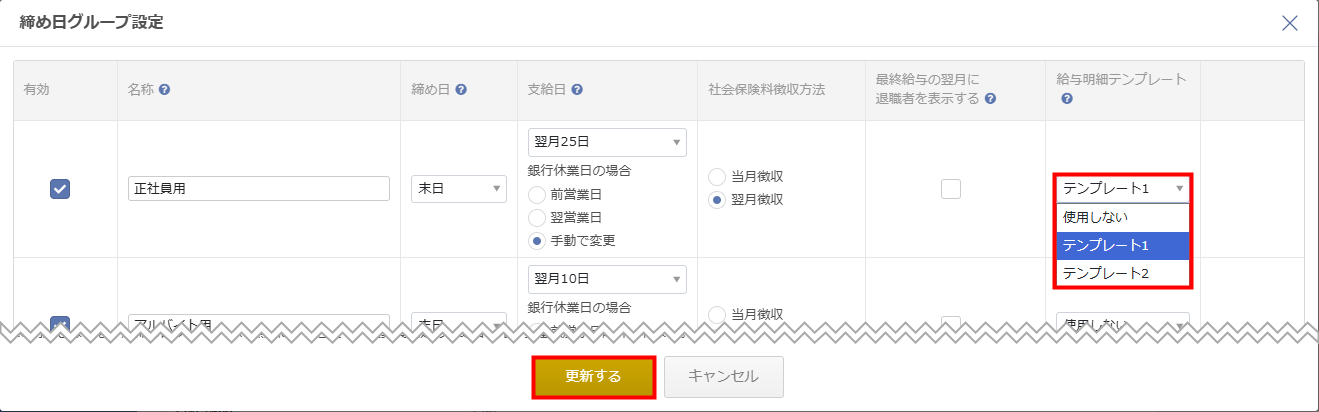Select the 前営業日 radio button
This screenshot has width=1319, height=412.
click(x=537, y=195)
